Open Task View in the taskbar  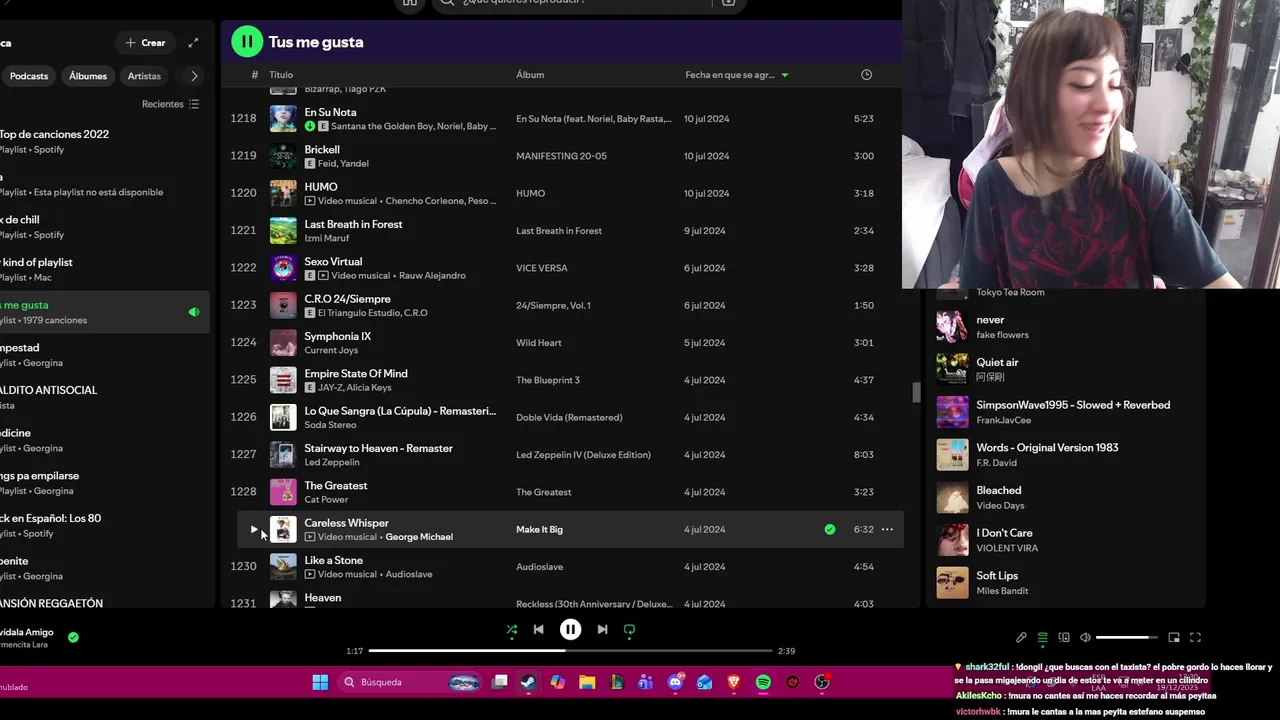pos(499,682)
